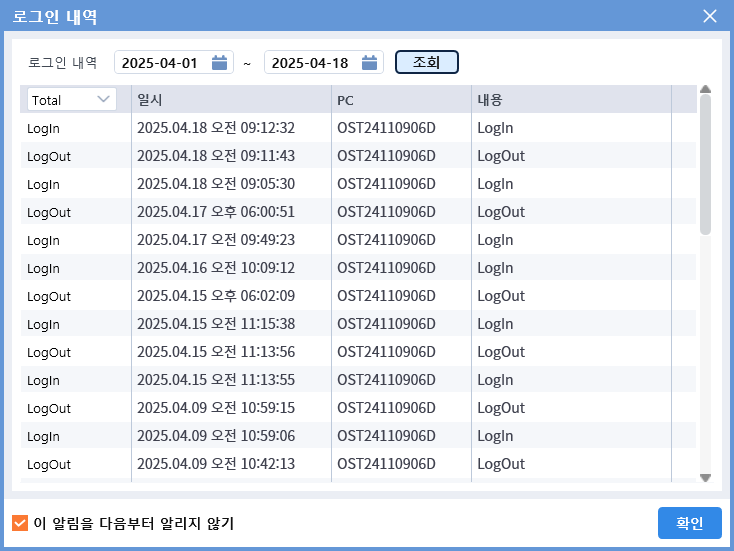Open the start date calendar picker
The image size is (734, 551).
click(x=220, y=63)
